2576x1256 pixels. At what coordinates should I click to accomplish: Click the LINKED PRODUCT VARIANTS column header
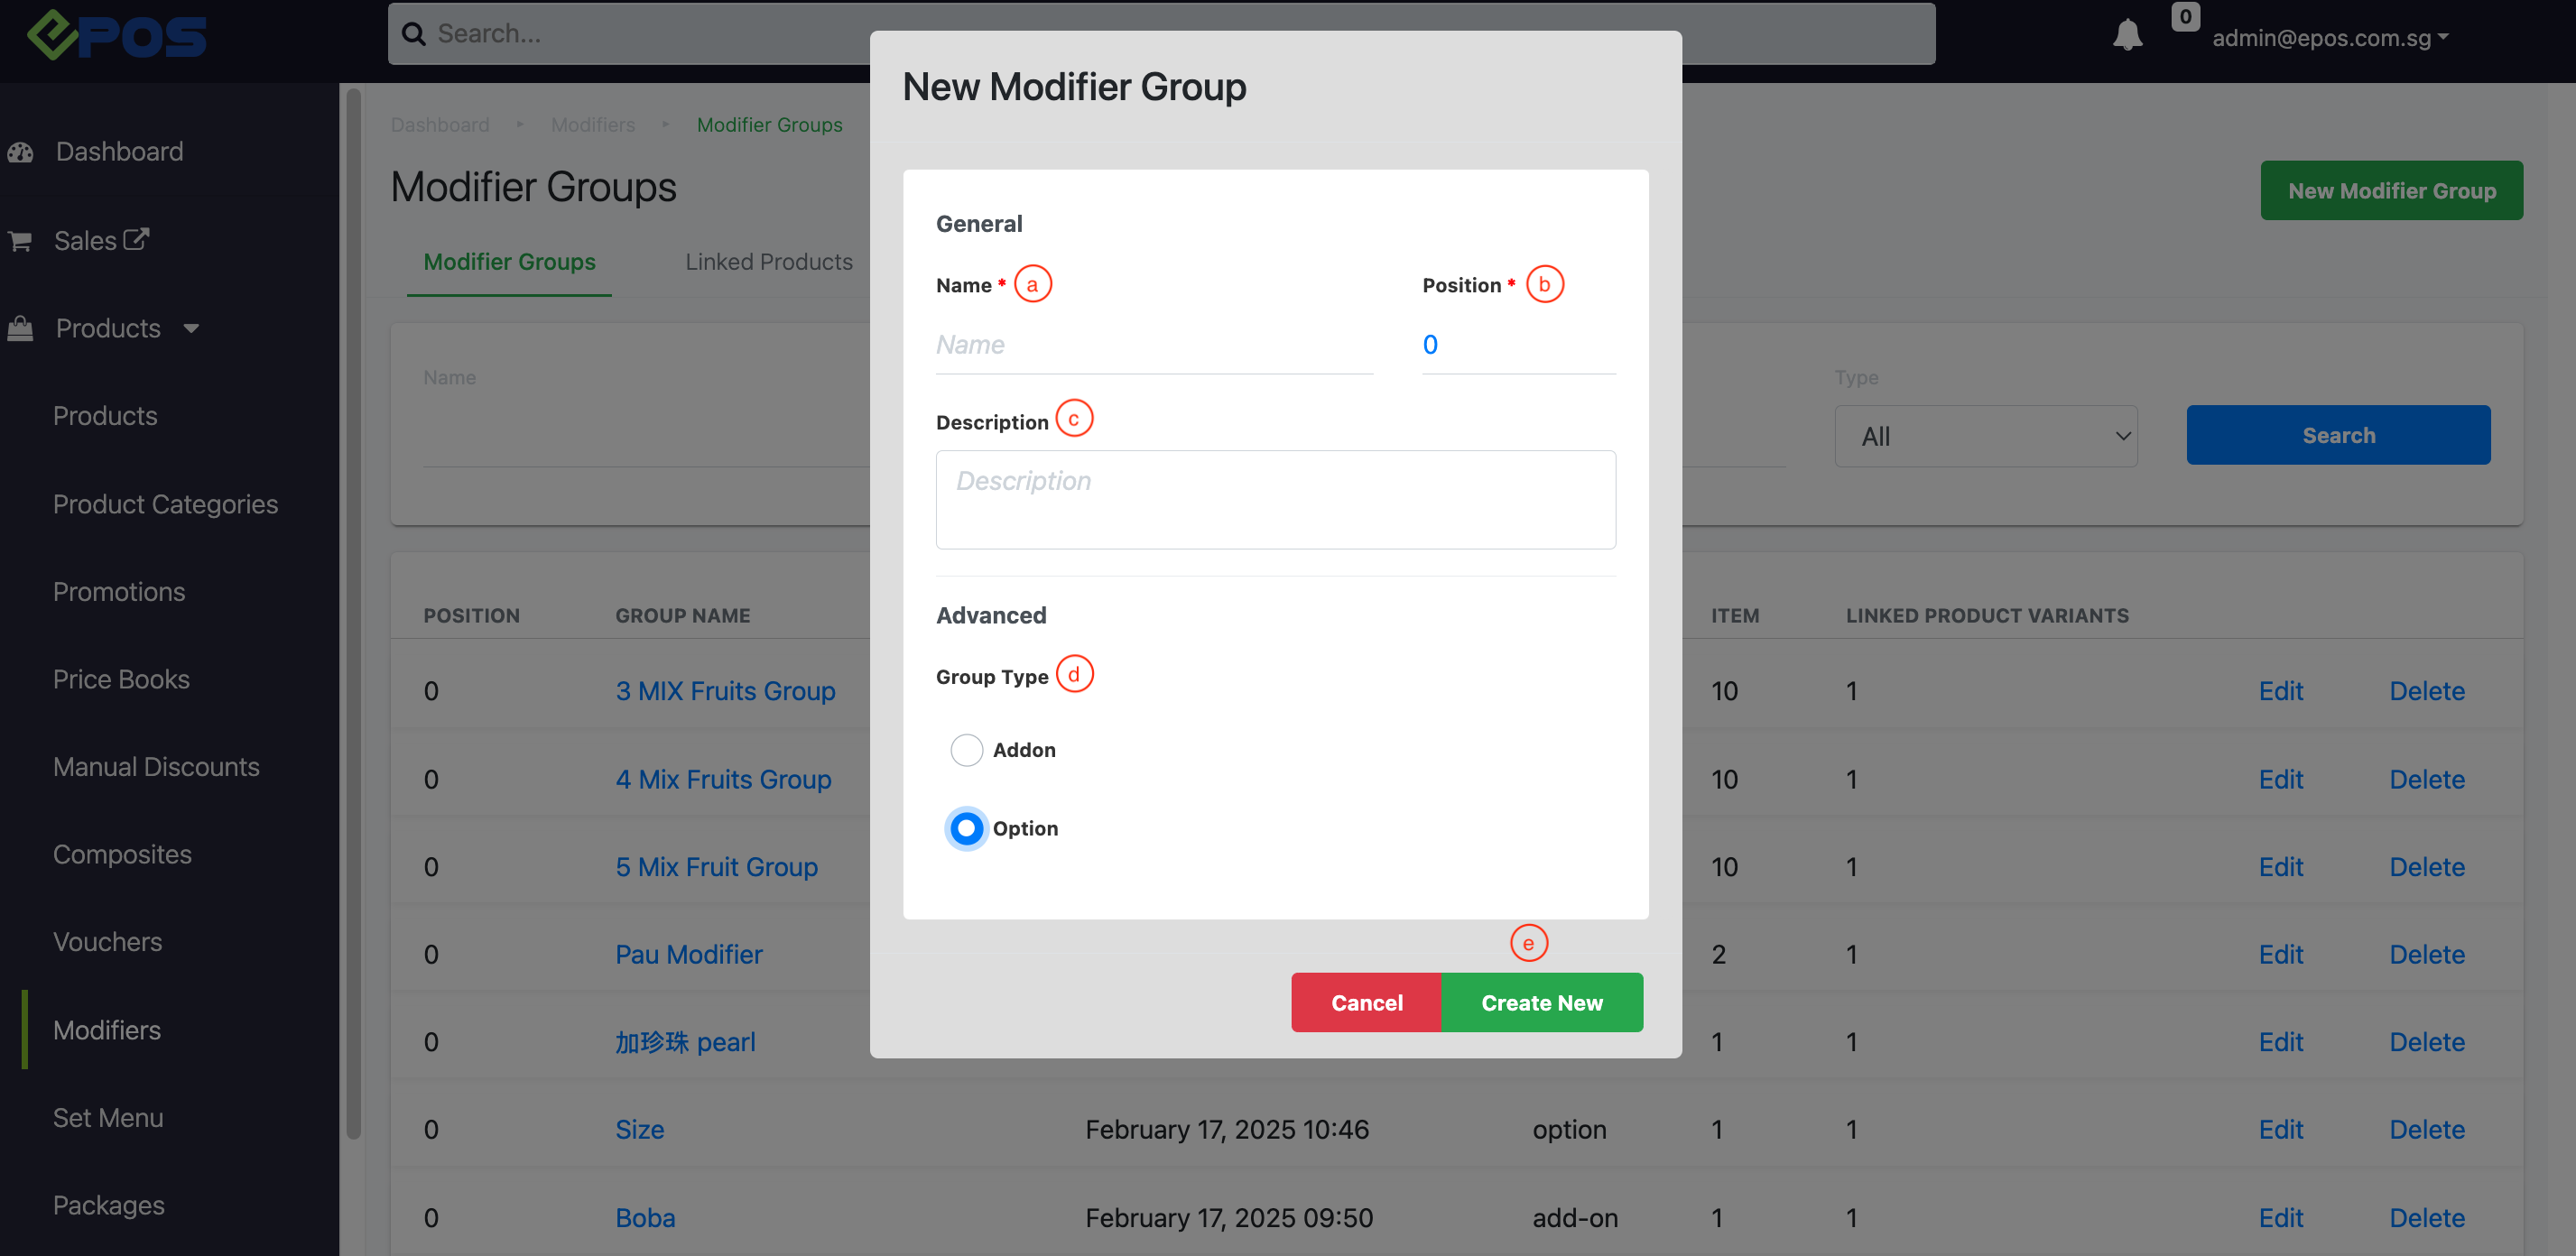1987,616
